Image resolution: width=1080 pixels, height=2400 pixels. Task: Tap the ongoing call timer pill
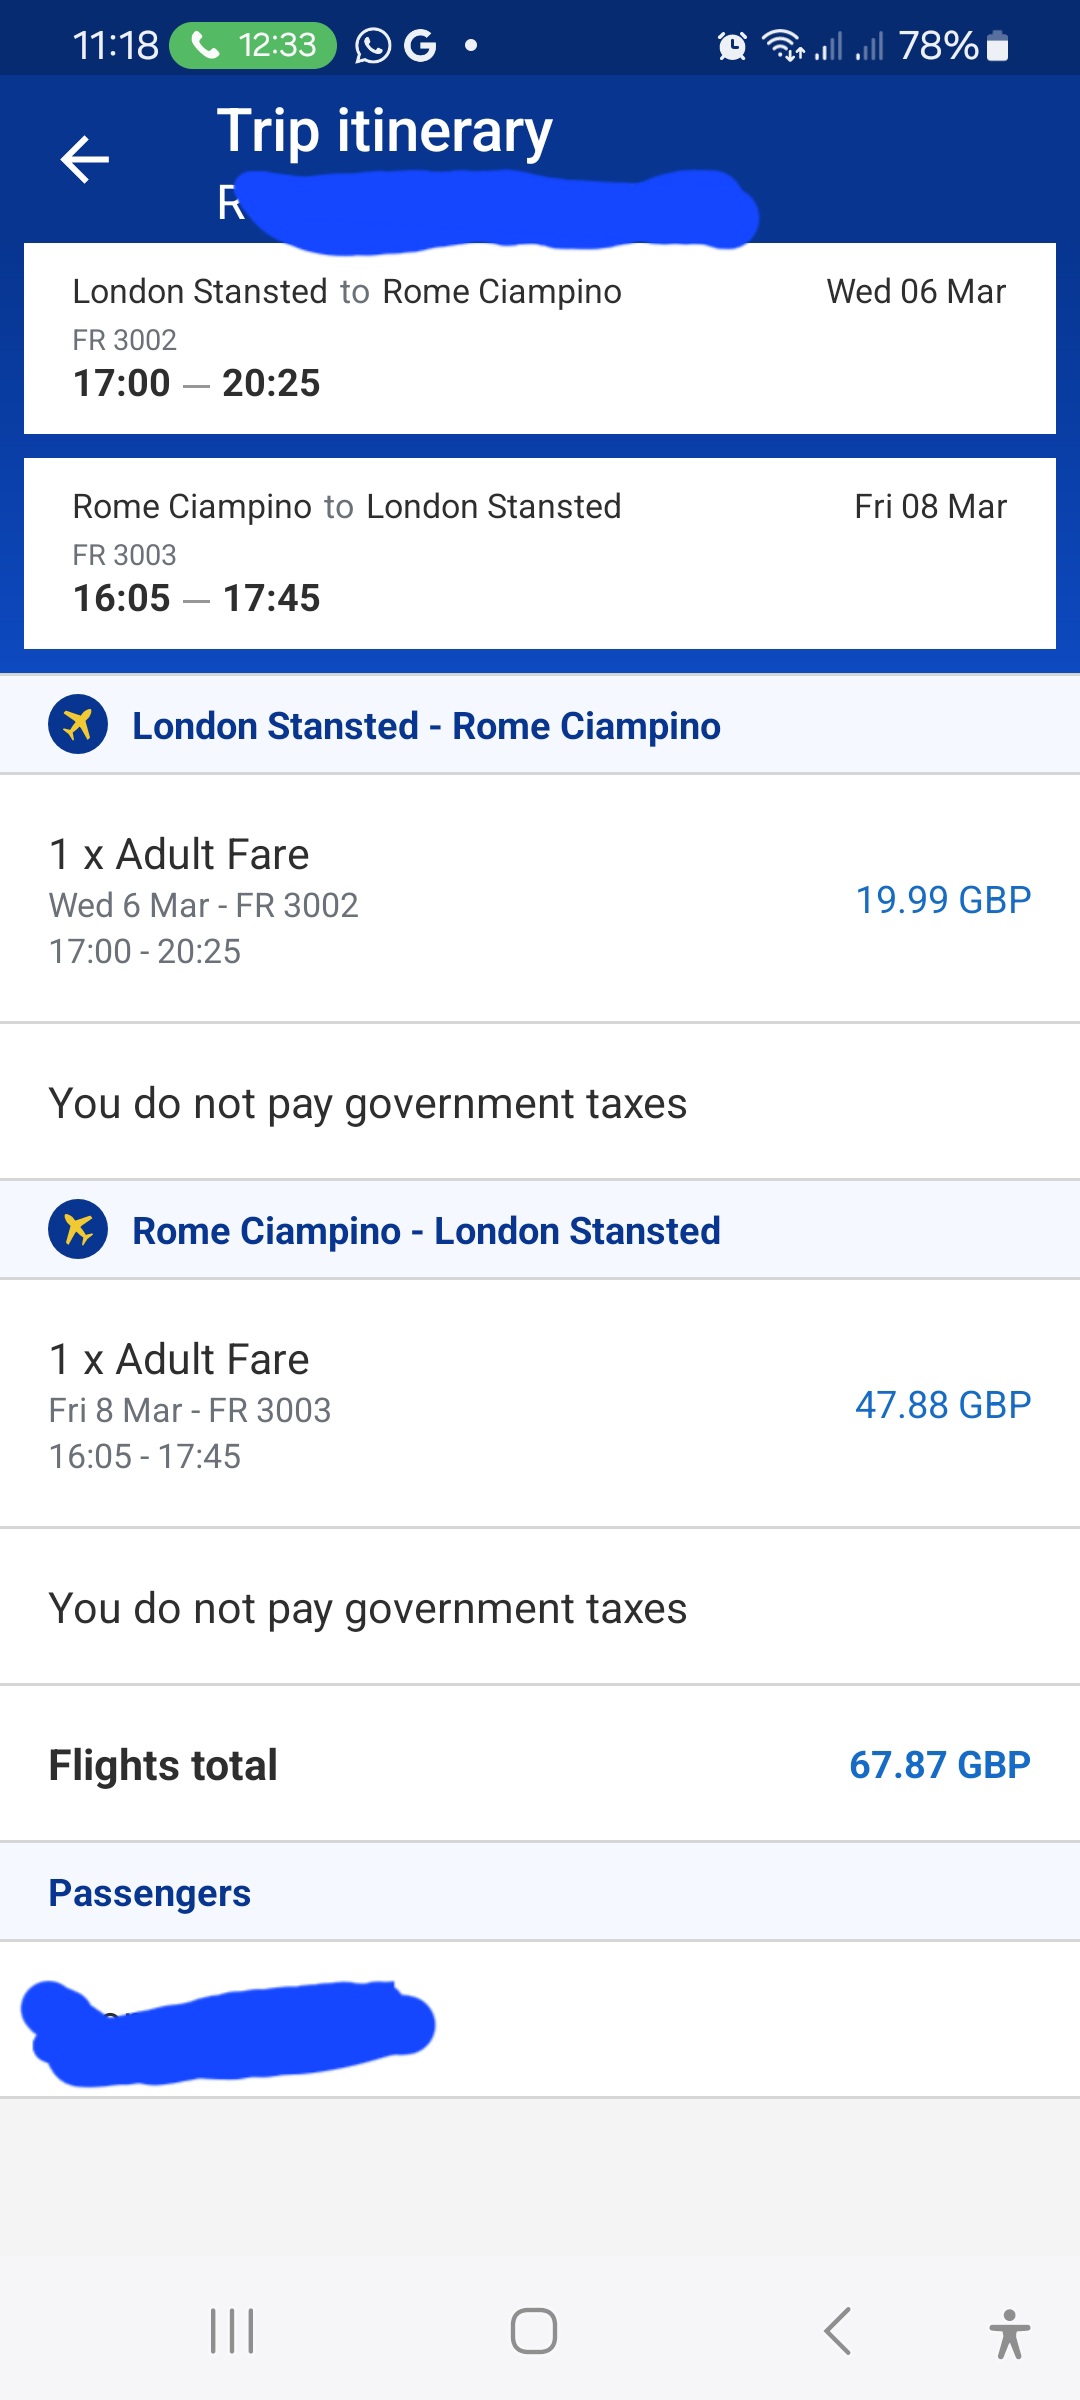(253, 45)
